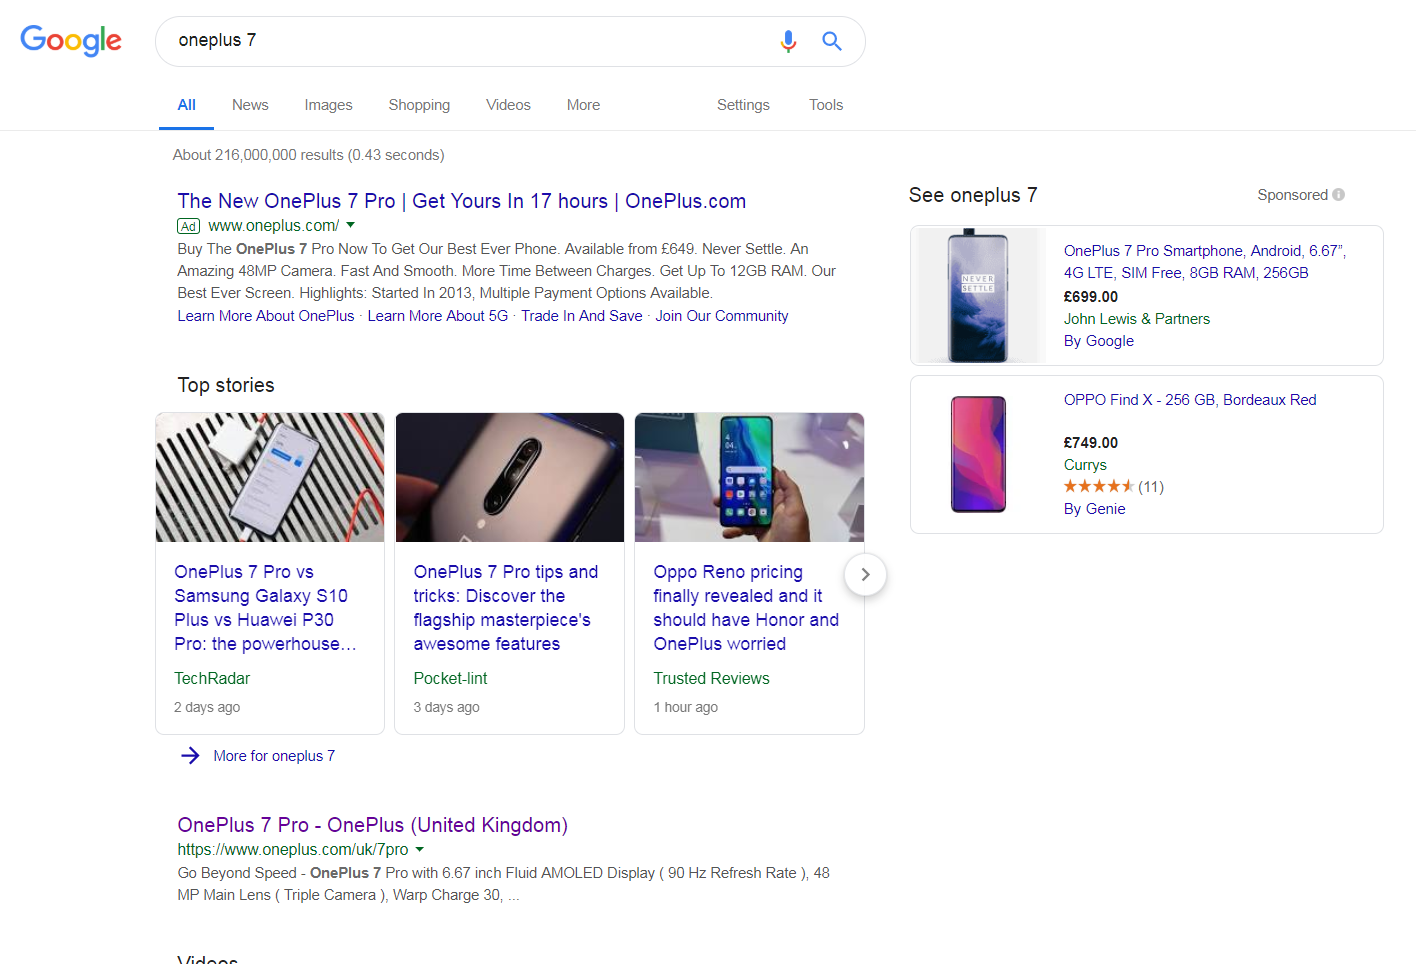Open TechRadar story OnePlus 7 Pro vs Samsung
The image size is (1416, 964).
click(265, 608)
